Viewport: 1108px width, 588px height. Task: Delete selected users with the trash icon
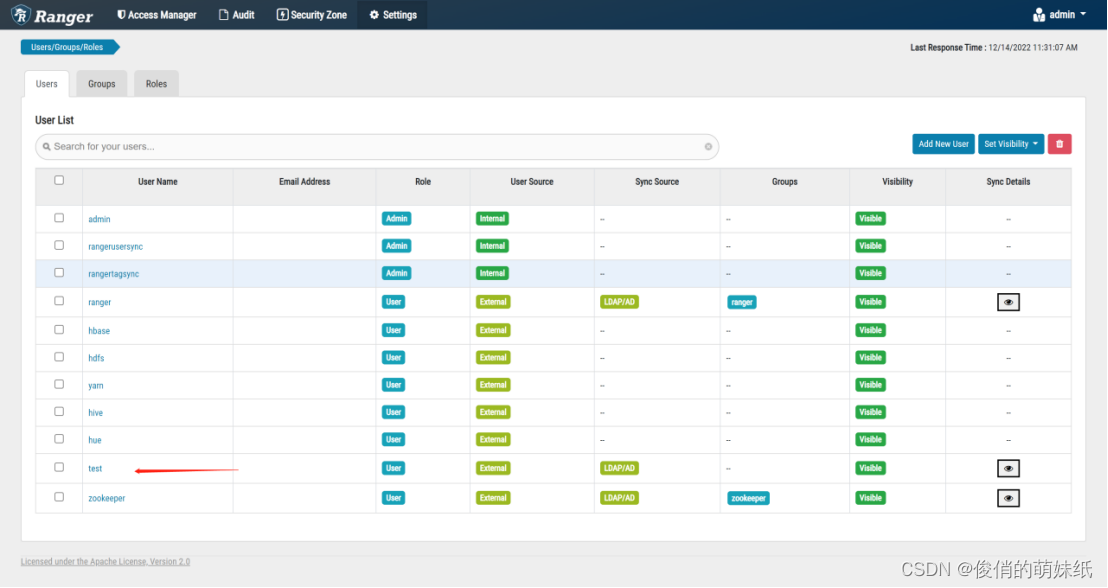pyautogui.click(x=1059, y=143)
